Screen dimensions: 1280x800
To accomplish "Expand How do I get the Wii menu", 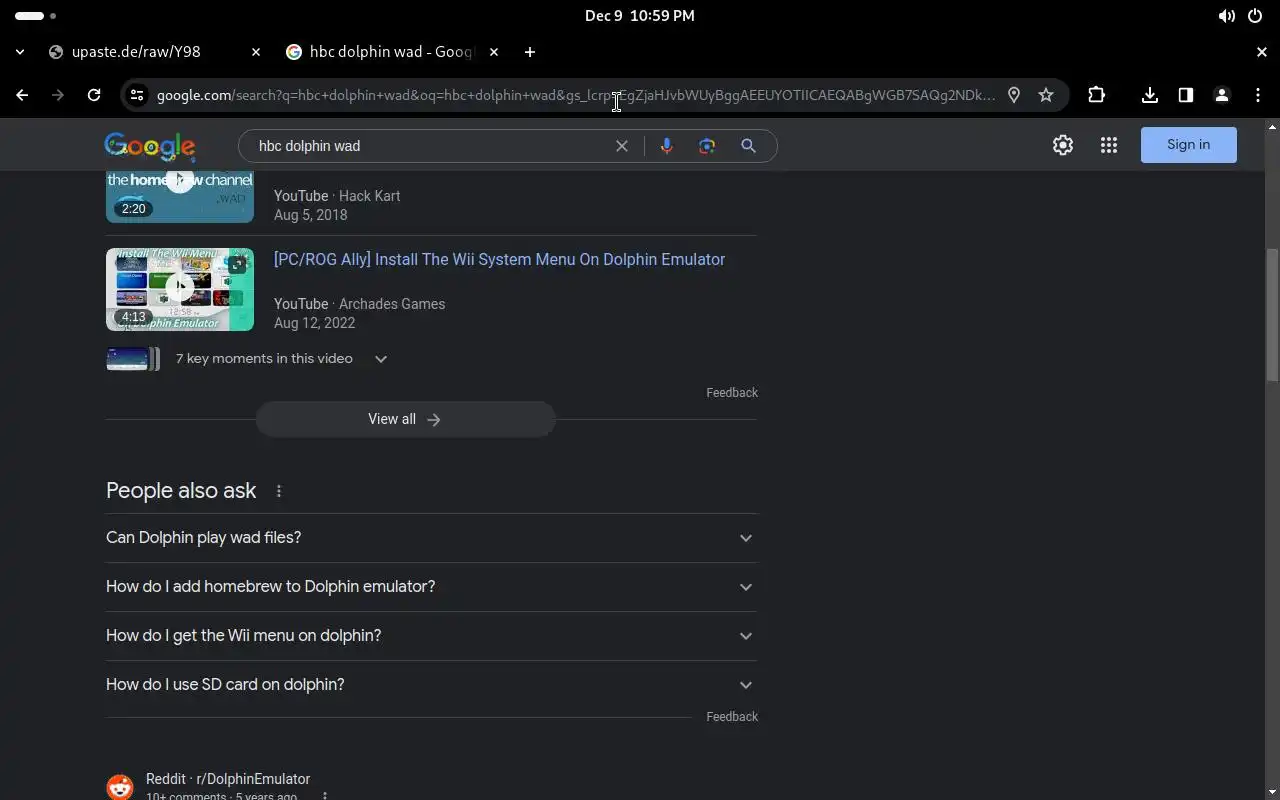I will tap(431, 636).
